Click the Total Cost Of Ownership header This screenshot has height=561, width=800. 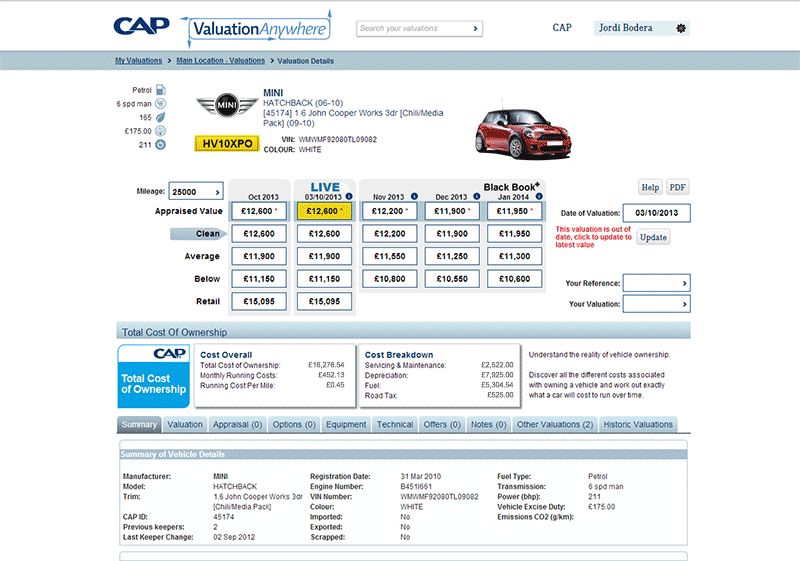pyautogui.click(x=404, y=332)
